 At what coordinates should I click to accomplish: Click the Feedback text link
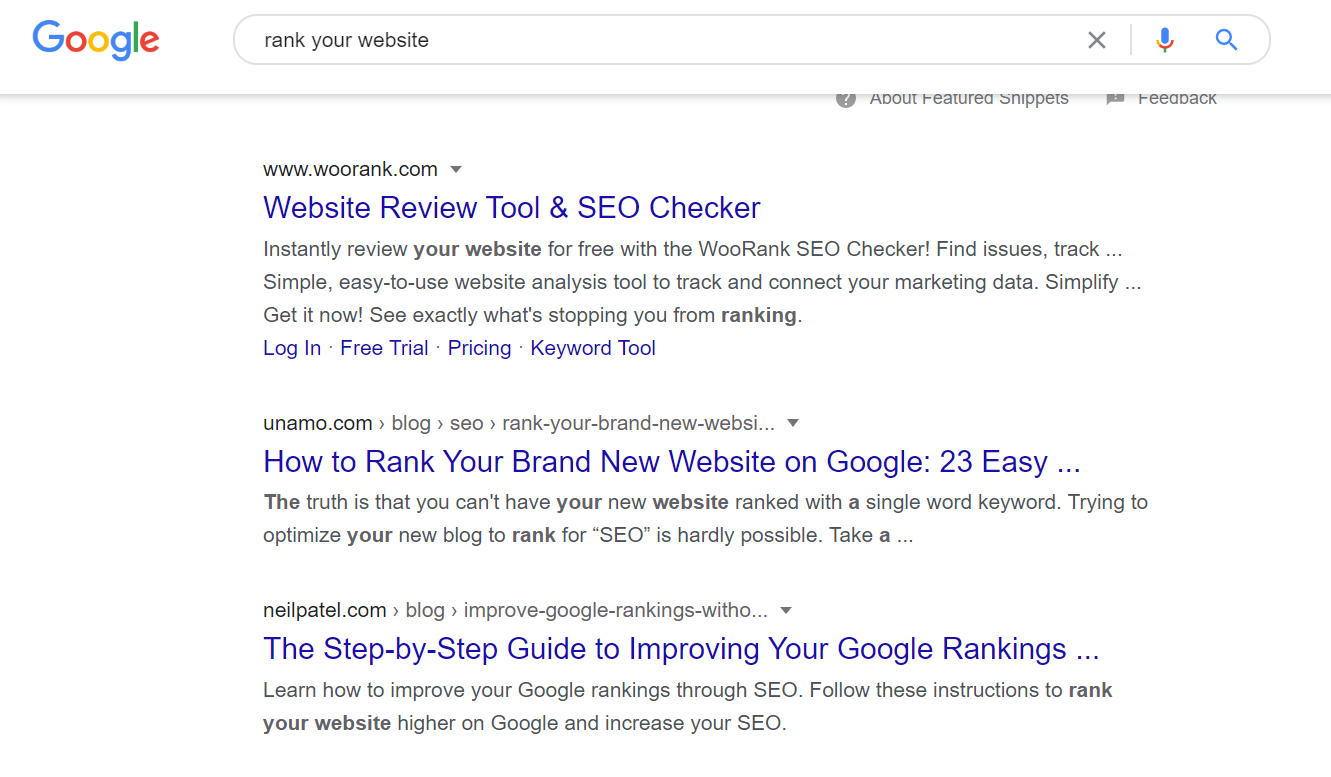[x=1177, y=98]
